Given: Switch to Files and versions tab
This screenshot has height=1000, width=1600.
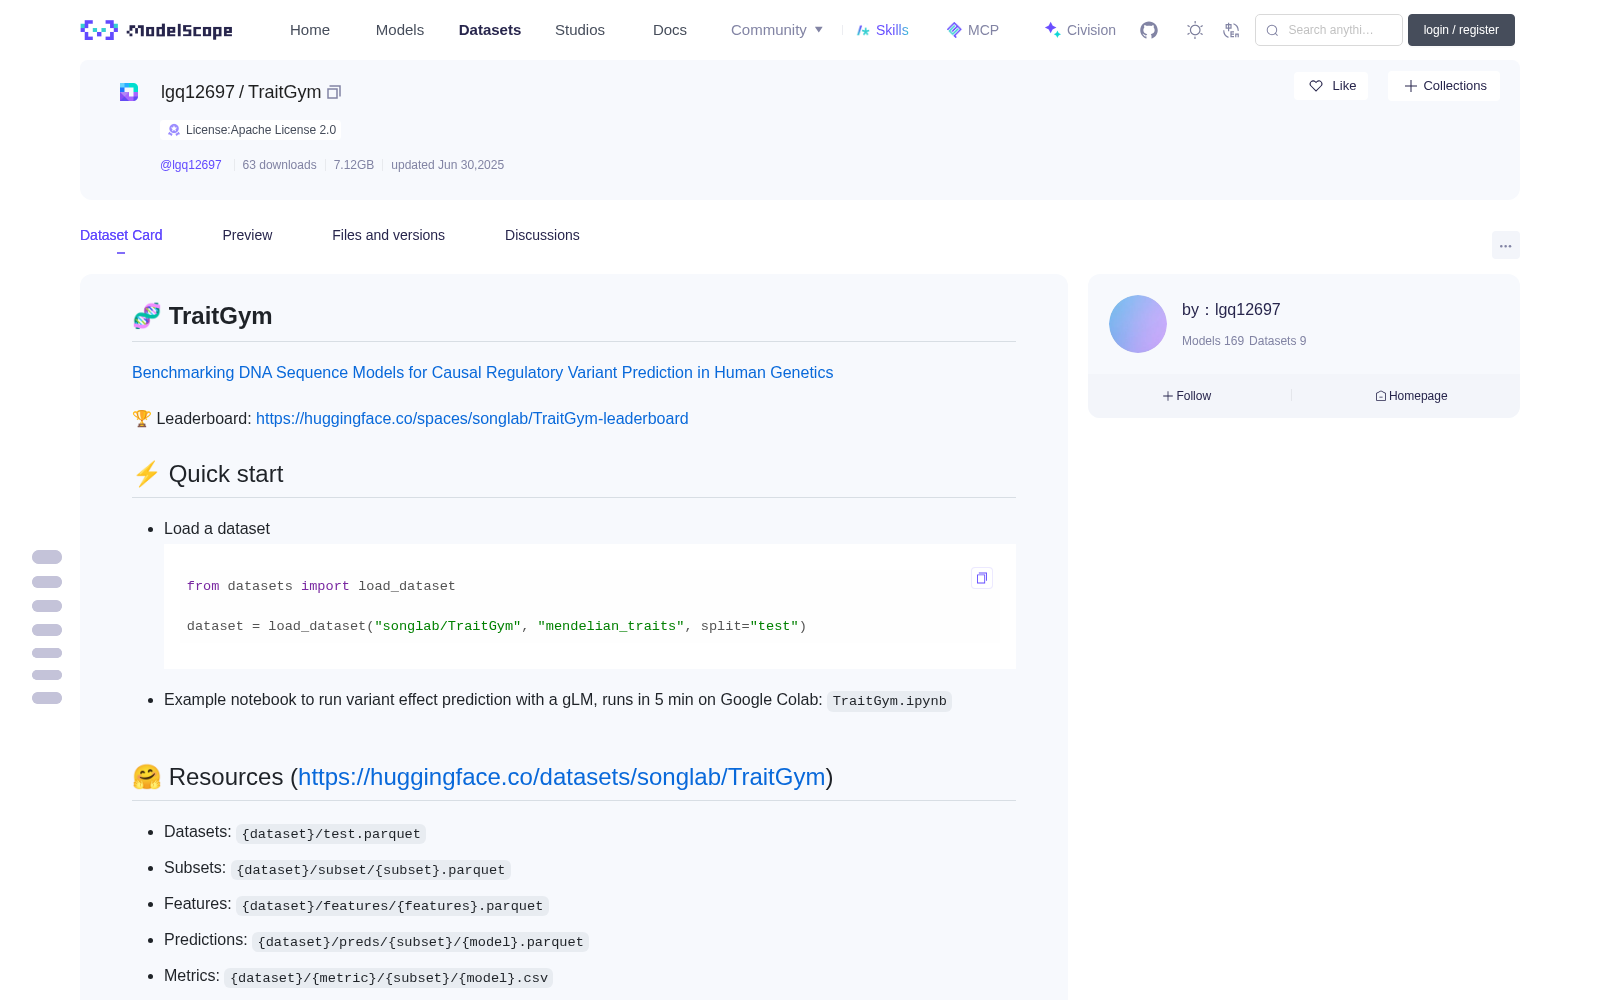Looking at the screenshot, I should click(x=388, y=235).
